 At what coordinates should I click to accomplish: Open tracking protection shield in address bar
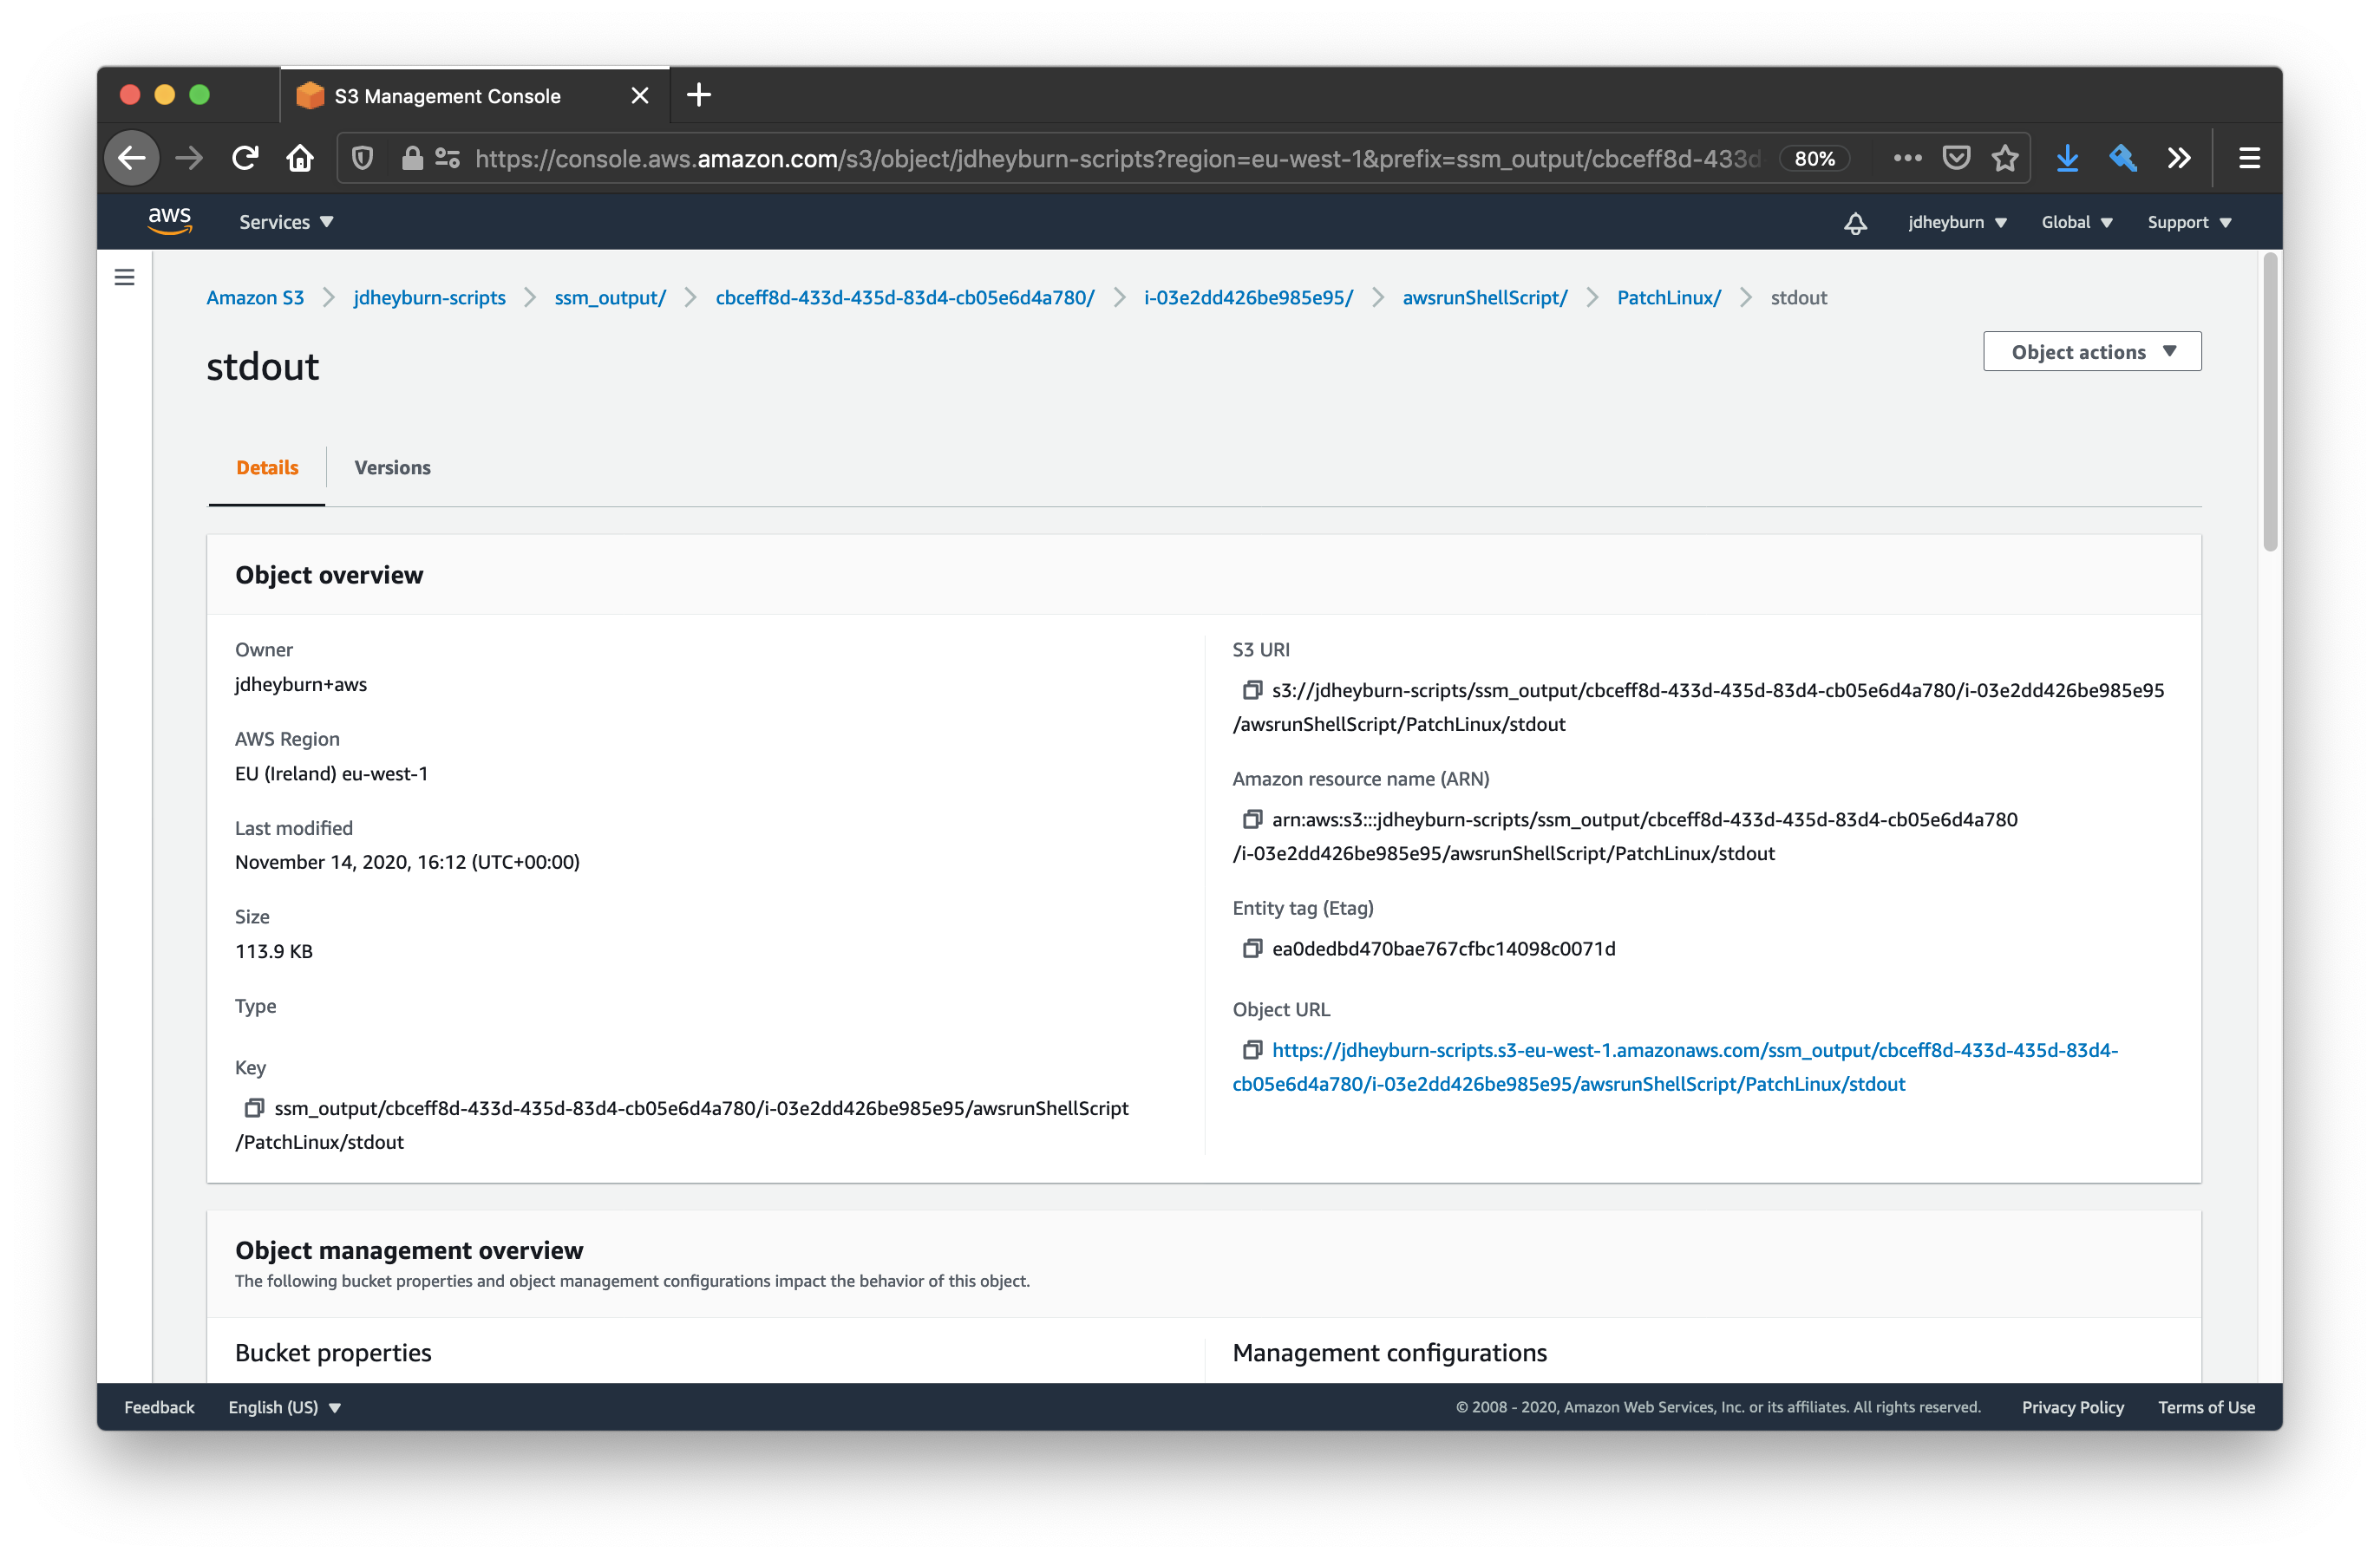coord(363,158)
